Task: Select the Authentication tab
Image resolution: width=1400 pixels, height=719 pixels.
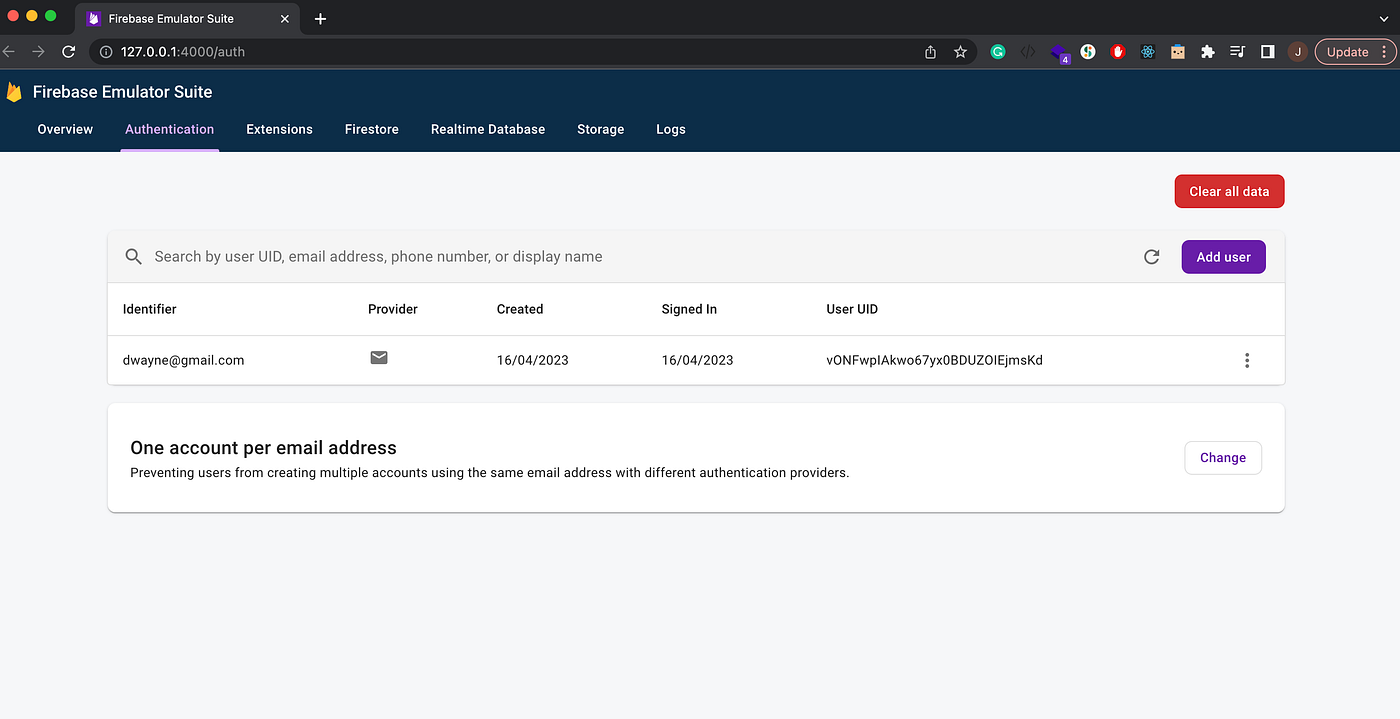Action: pos(170,129)
